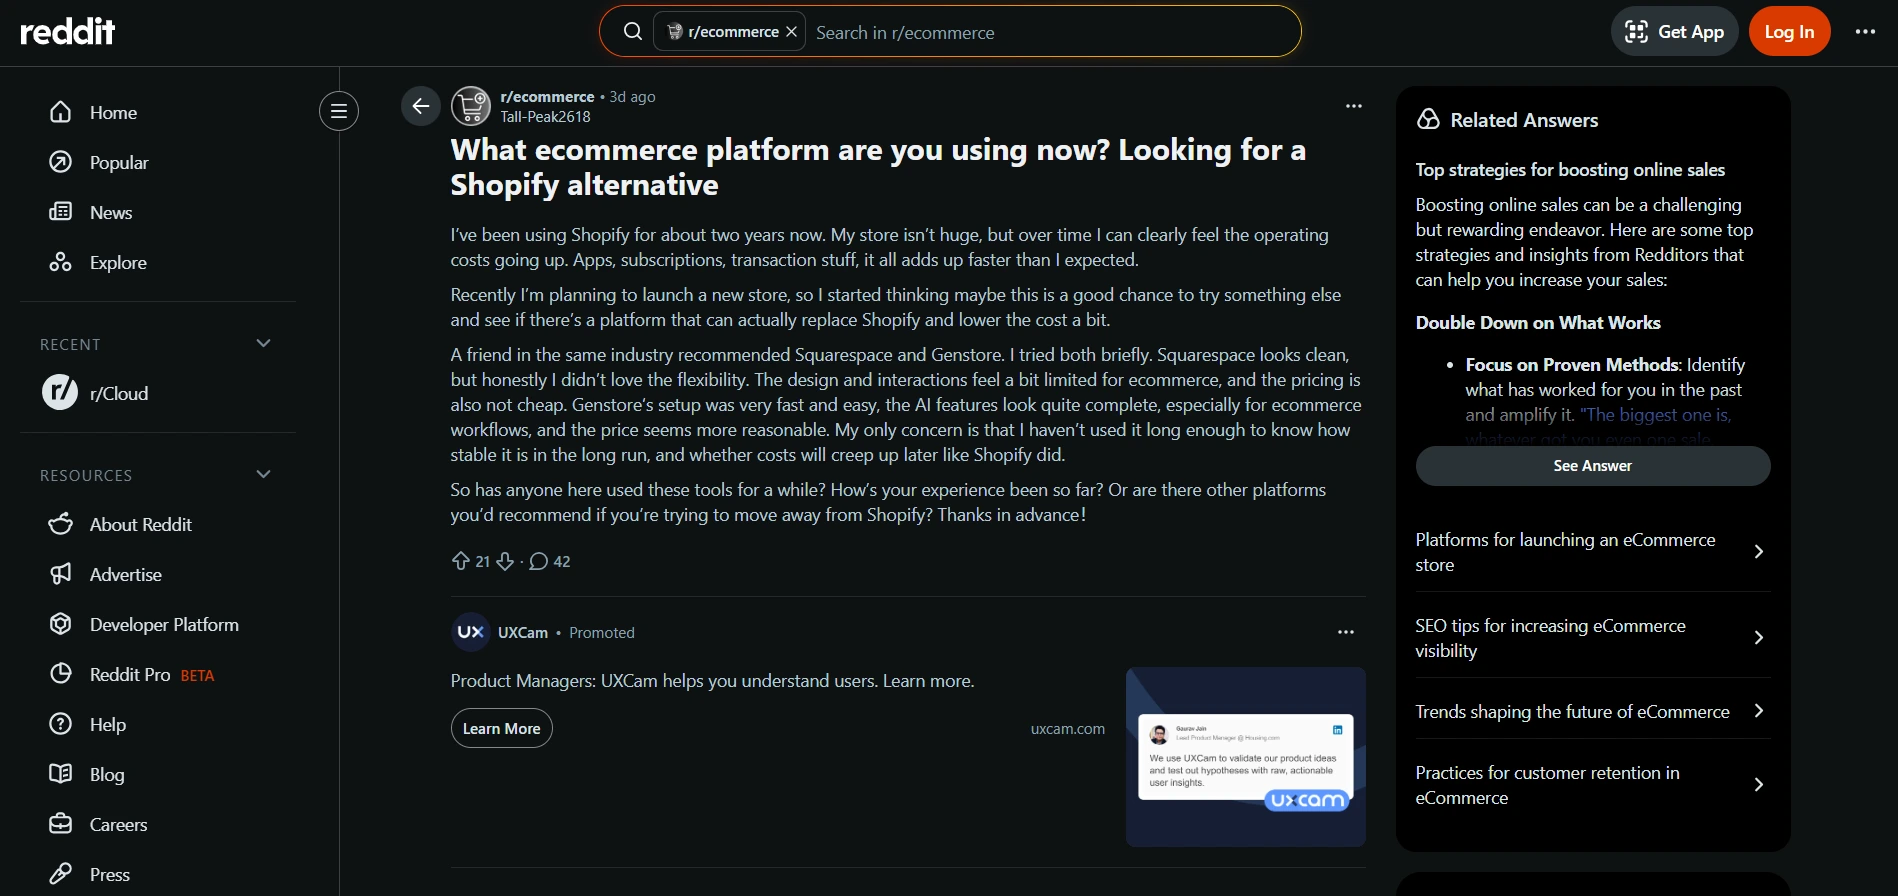Remove the r/ecommerce search filter
The width and height of the screenshot is (1898, 896).
tap(792, 32)
